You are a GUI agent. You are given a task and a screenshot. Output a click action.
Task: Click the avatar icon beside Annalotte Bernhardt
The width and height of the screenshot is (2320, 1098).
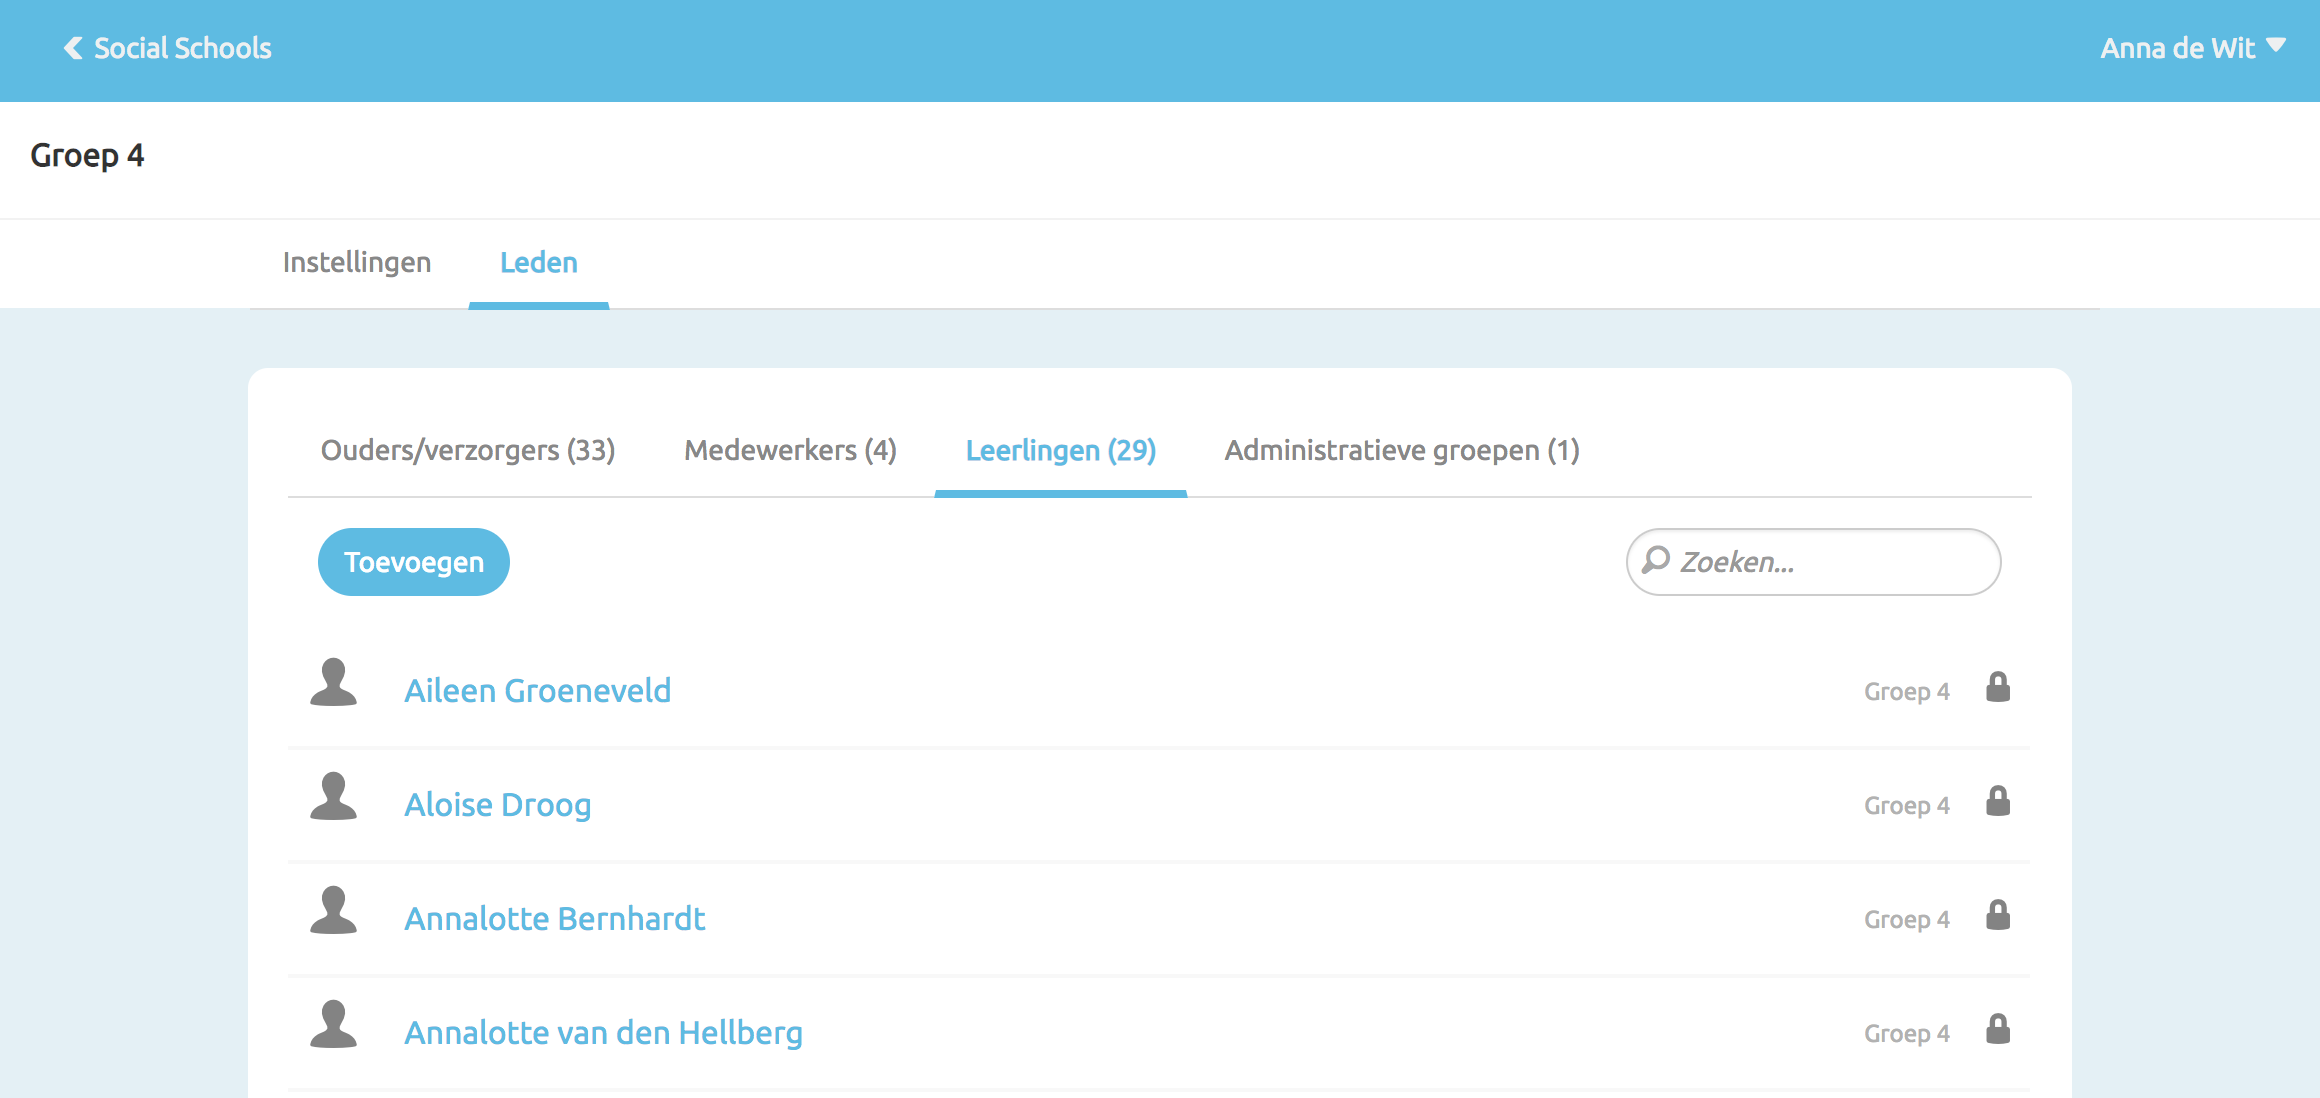coord(333,911)
